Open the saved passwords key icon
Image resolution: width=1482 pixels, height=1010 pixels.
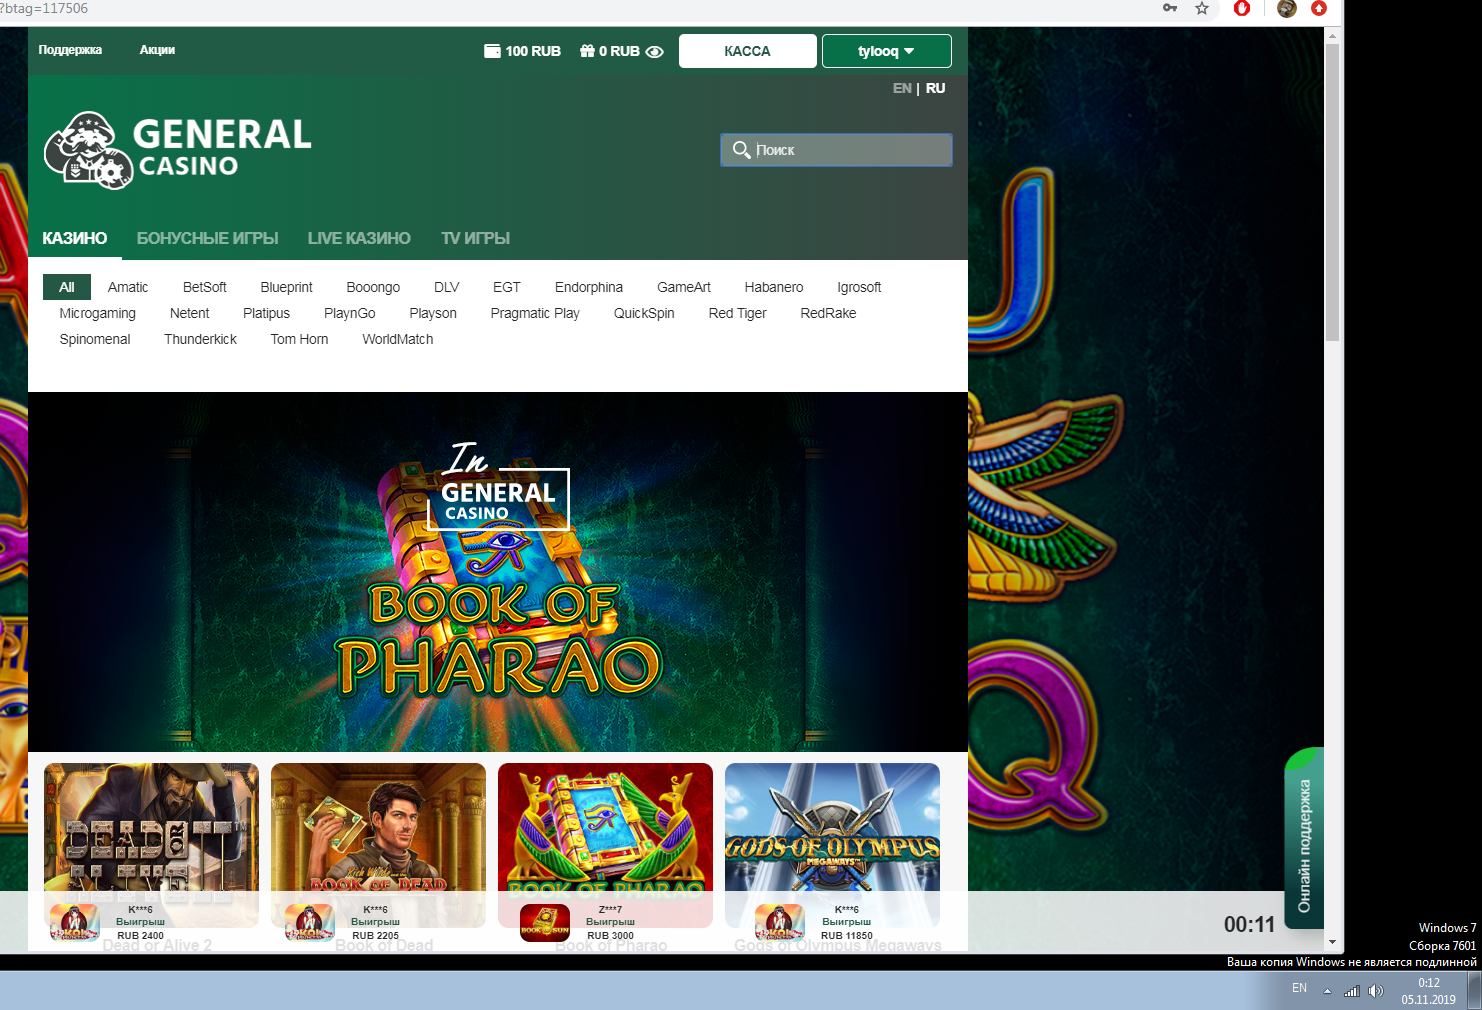click(1170, 8)
